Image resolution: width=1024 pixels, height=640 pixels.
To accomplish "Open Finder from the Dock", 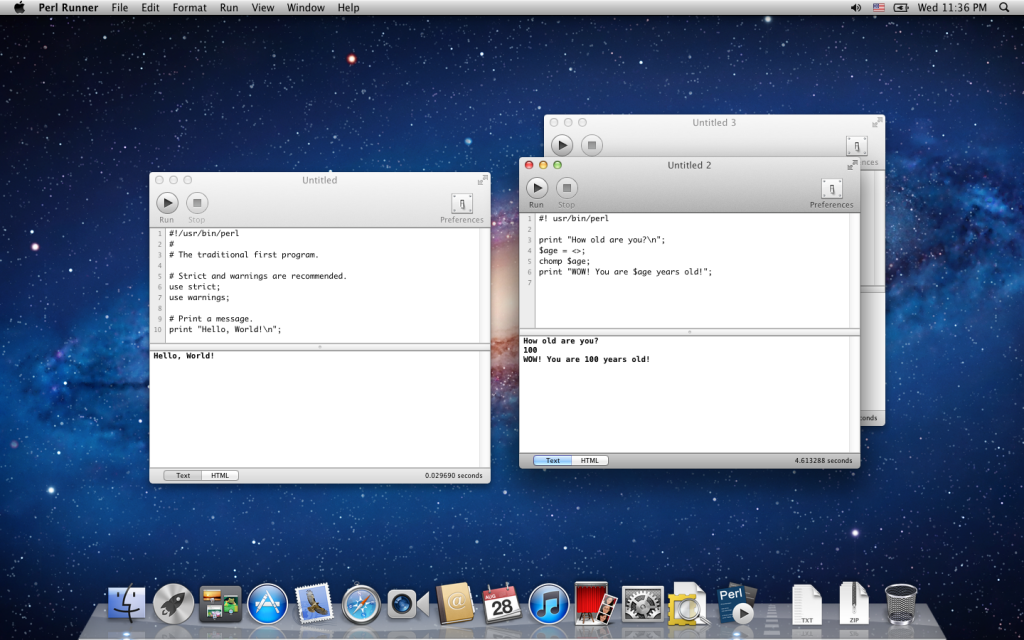I will 126,603.
